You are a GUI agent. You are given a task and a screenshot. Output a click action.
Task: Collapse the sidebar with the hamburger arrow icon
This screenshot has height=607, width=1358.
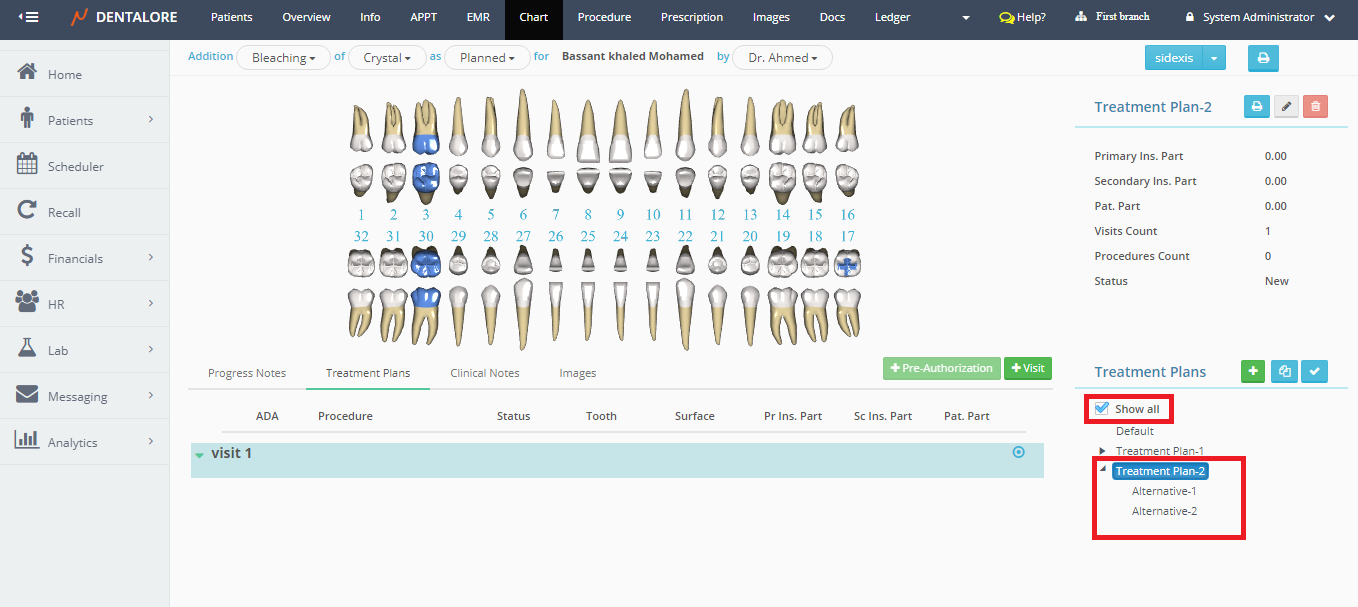click(28, 17)
